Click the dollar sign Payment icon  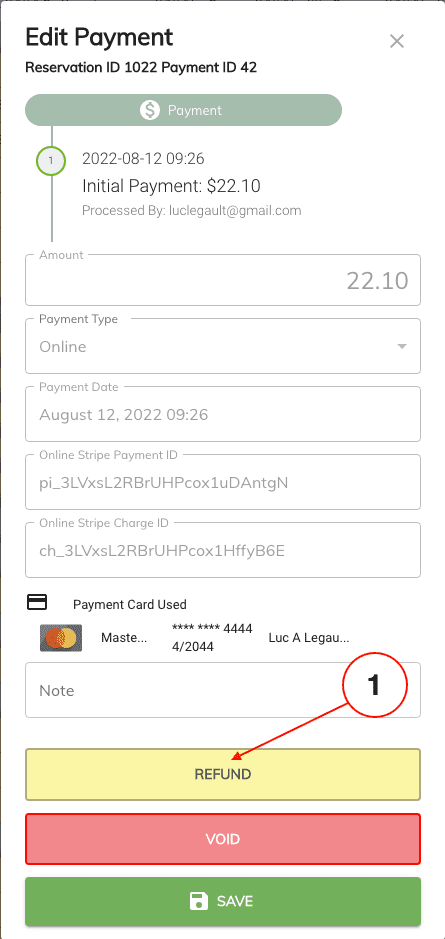point(150,110)
